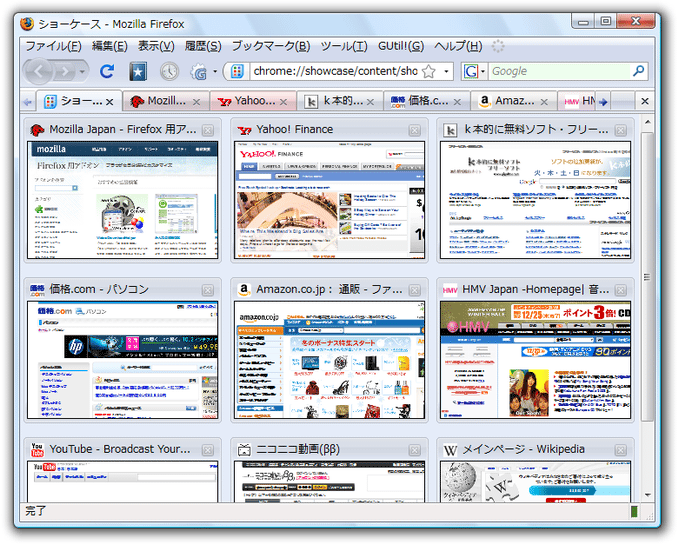Bookmark this page with the star icon
Screen dimensions: 679x545
428,71
